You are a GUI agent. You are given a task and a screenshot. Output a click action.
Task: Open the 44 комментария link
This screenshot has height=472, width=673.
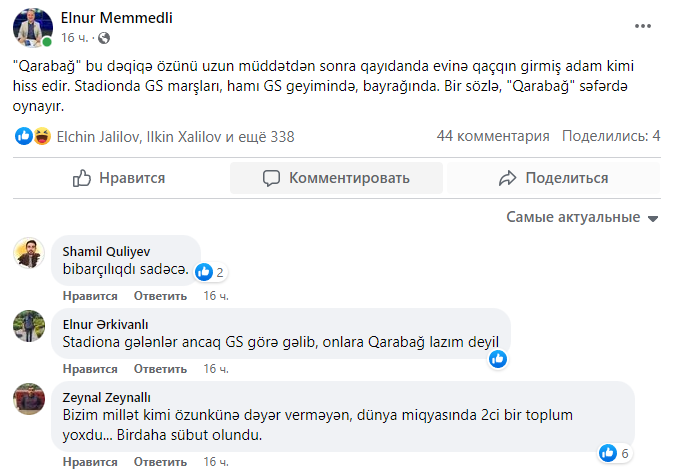pyautogui.click(x=493, y=136)
